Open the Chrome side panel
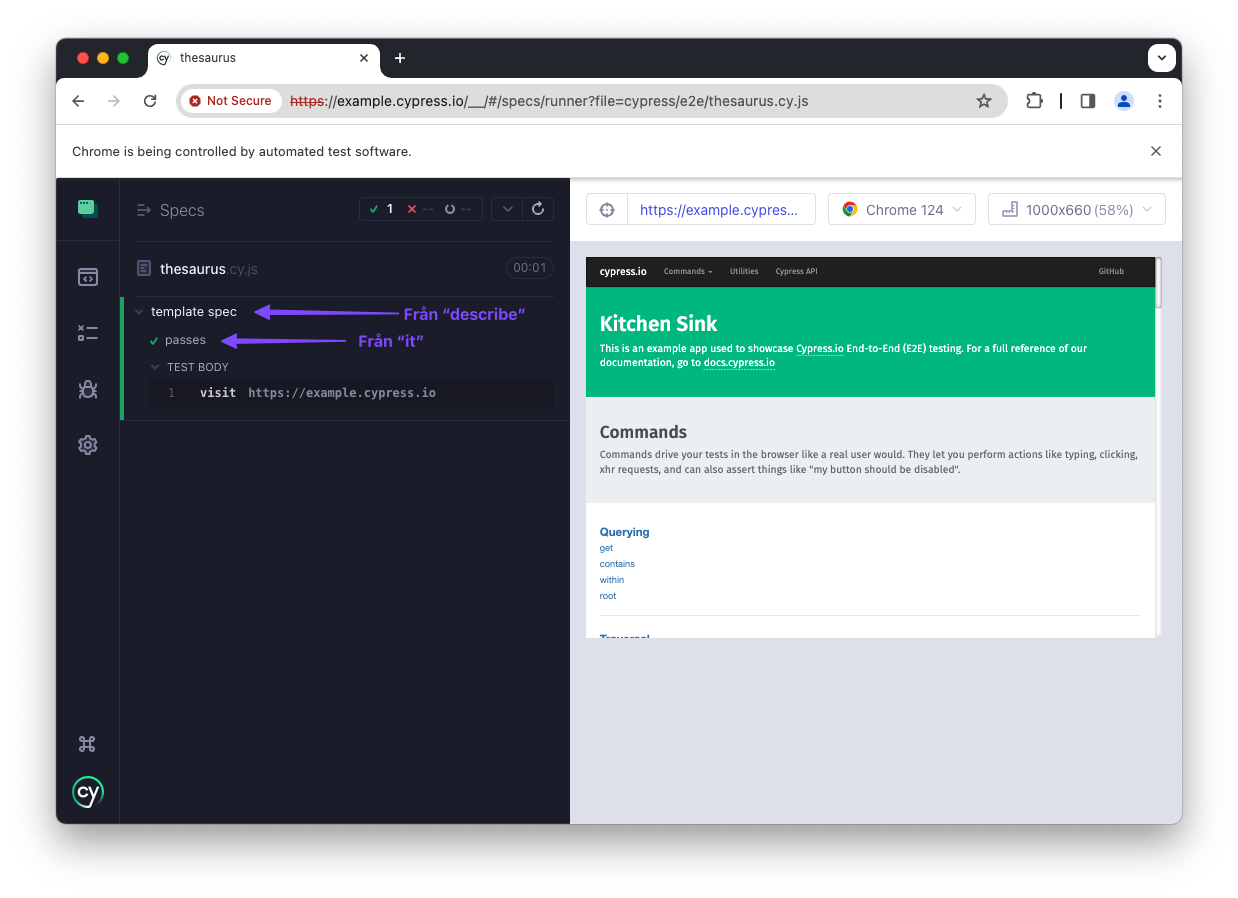1238x898 pixels. (1088, 101)
